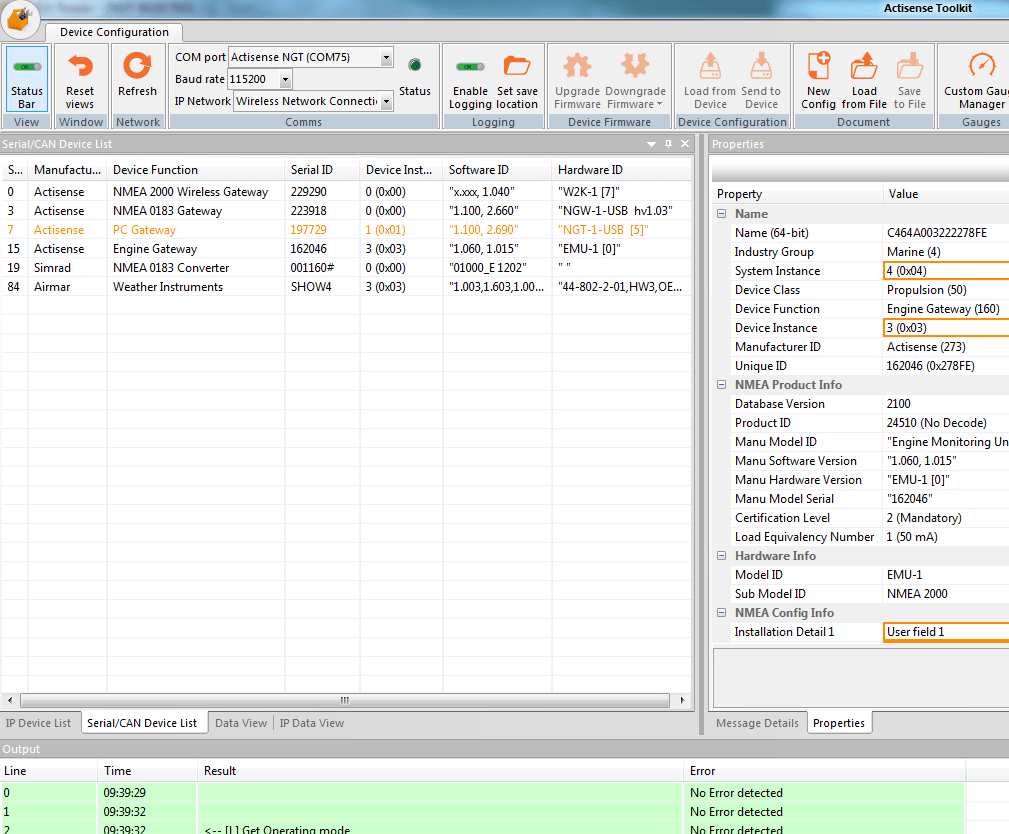Image resolution: width=1009 pixels, height=834 pixels.
Task: Sort by Hardware ID column header
Action: (622, 170)
